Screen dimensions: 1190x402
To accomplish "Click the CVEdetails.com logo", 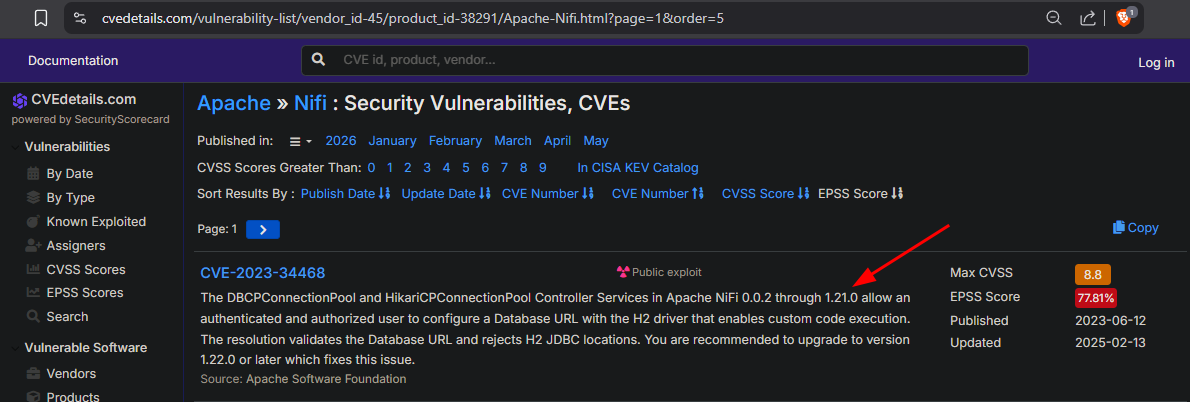I will click(x=74, y=99).
